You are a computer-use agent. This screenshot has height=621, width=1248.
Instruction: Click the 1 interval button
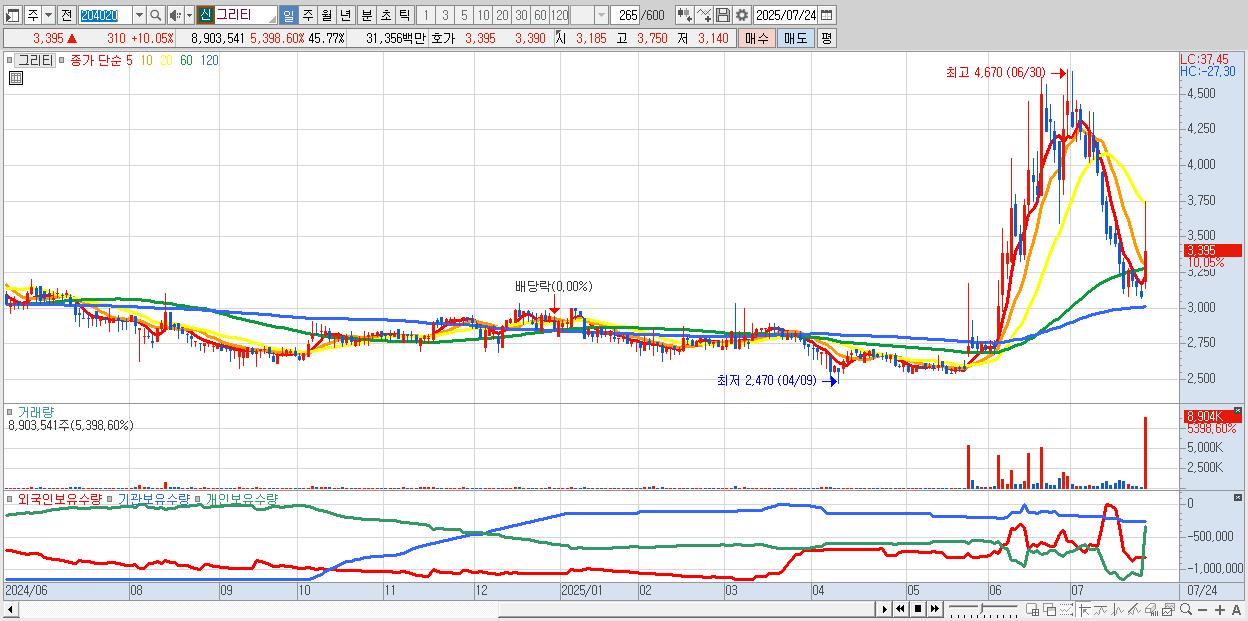[x=427, y=15]
